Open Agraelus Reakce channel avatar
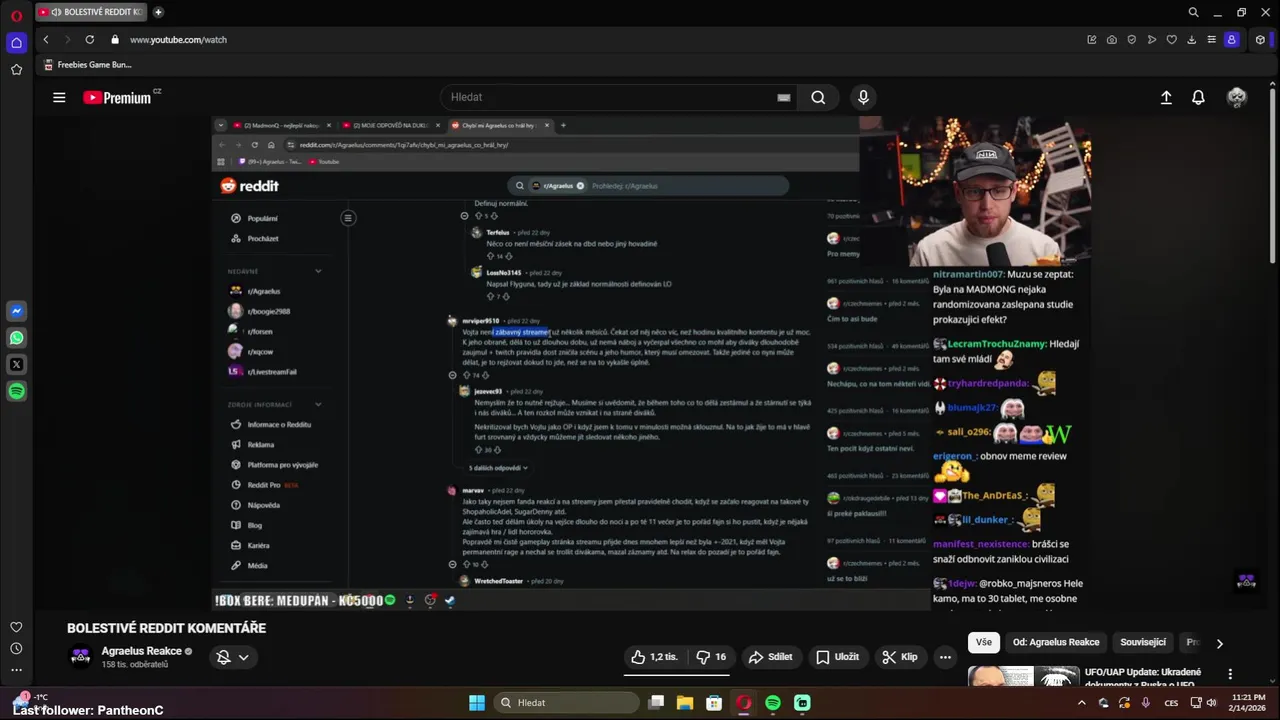The width and height of the screenshot is (1280, 720). tap(80, 657)
